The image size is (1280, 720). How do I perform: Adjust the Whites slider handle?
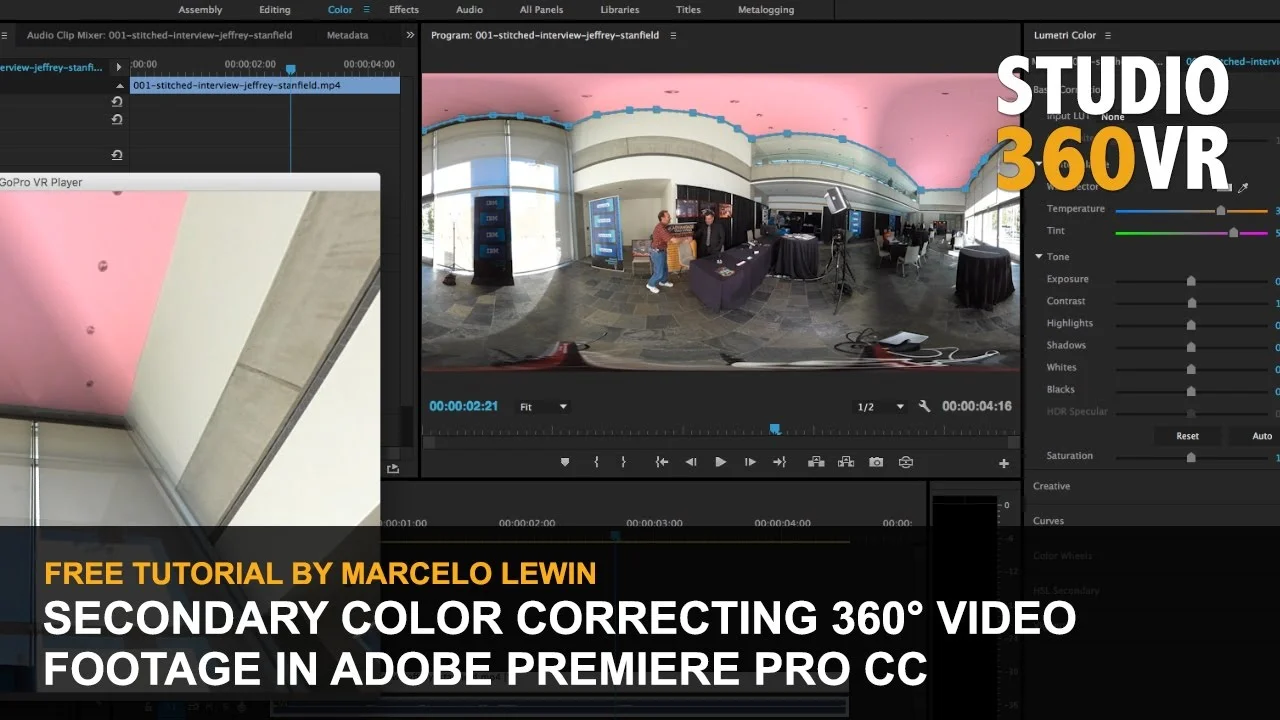(1191, 369)
